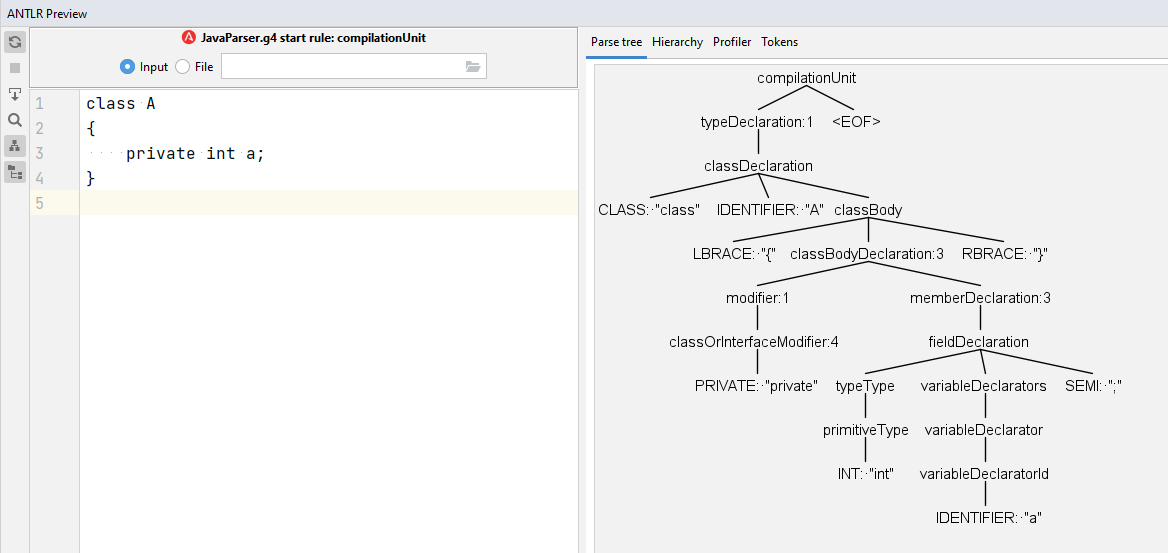1168x553 pixels.
Task: Select the fieldDeclaration node
Action: pyautogui.click(x=978, y=342)
